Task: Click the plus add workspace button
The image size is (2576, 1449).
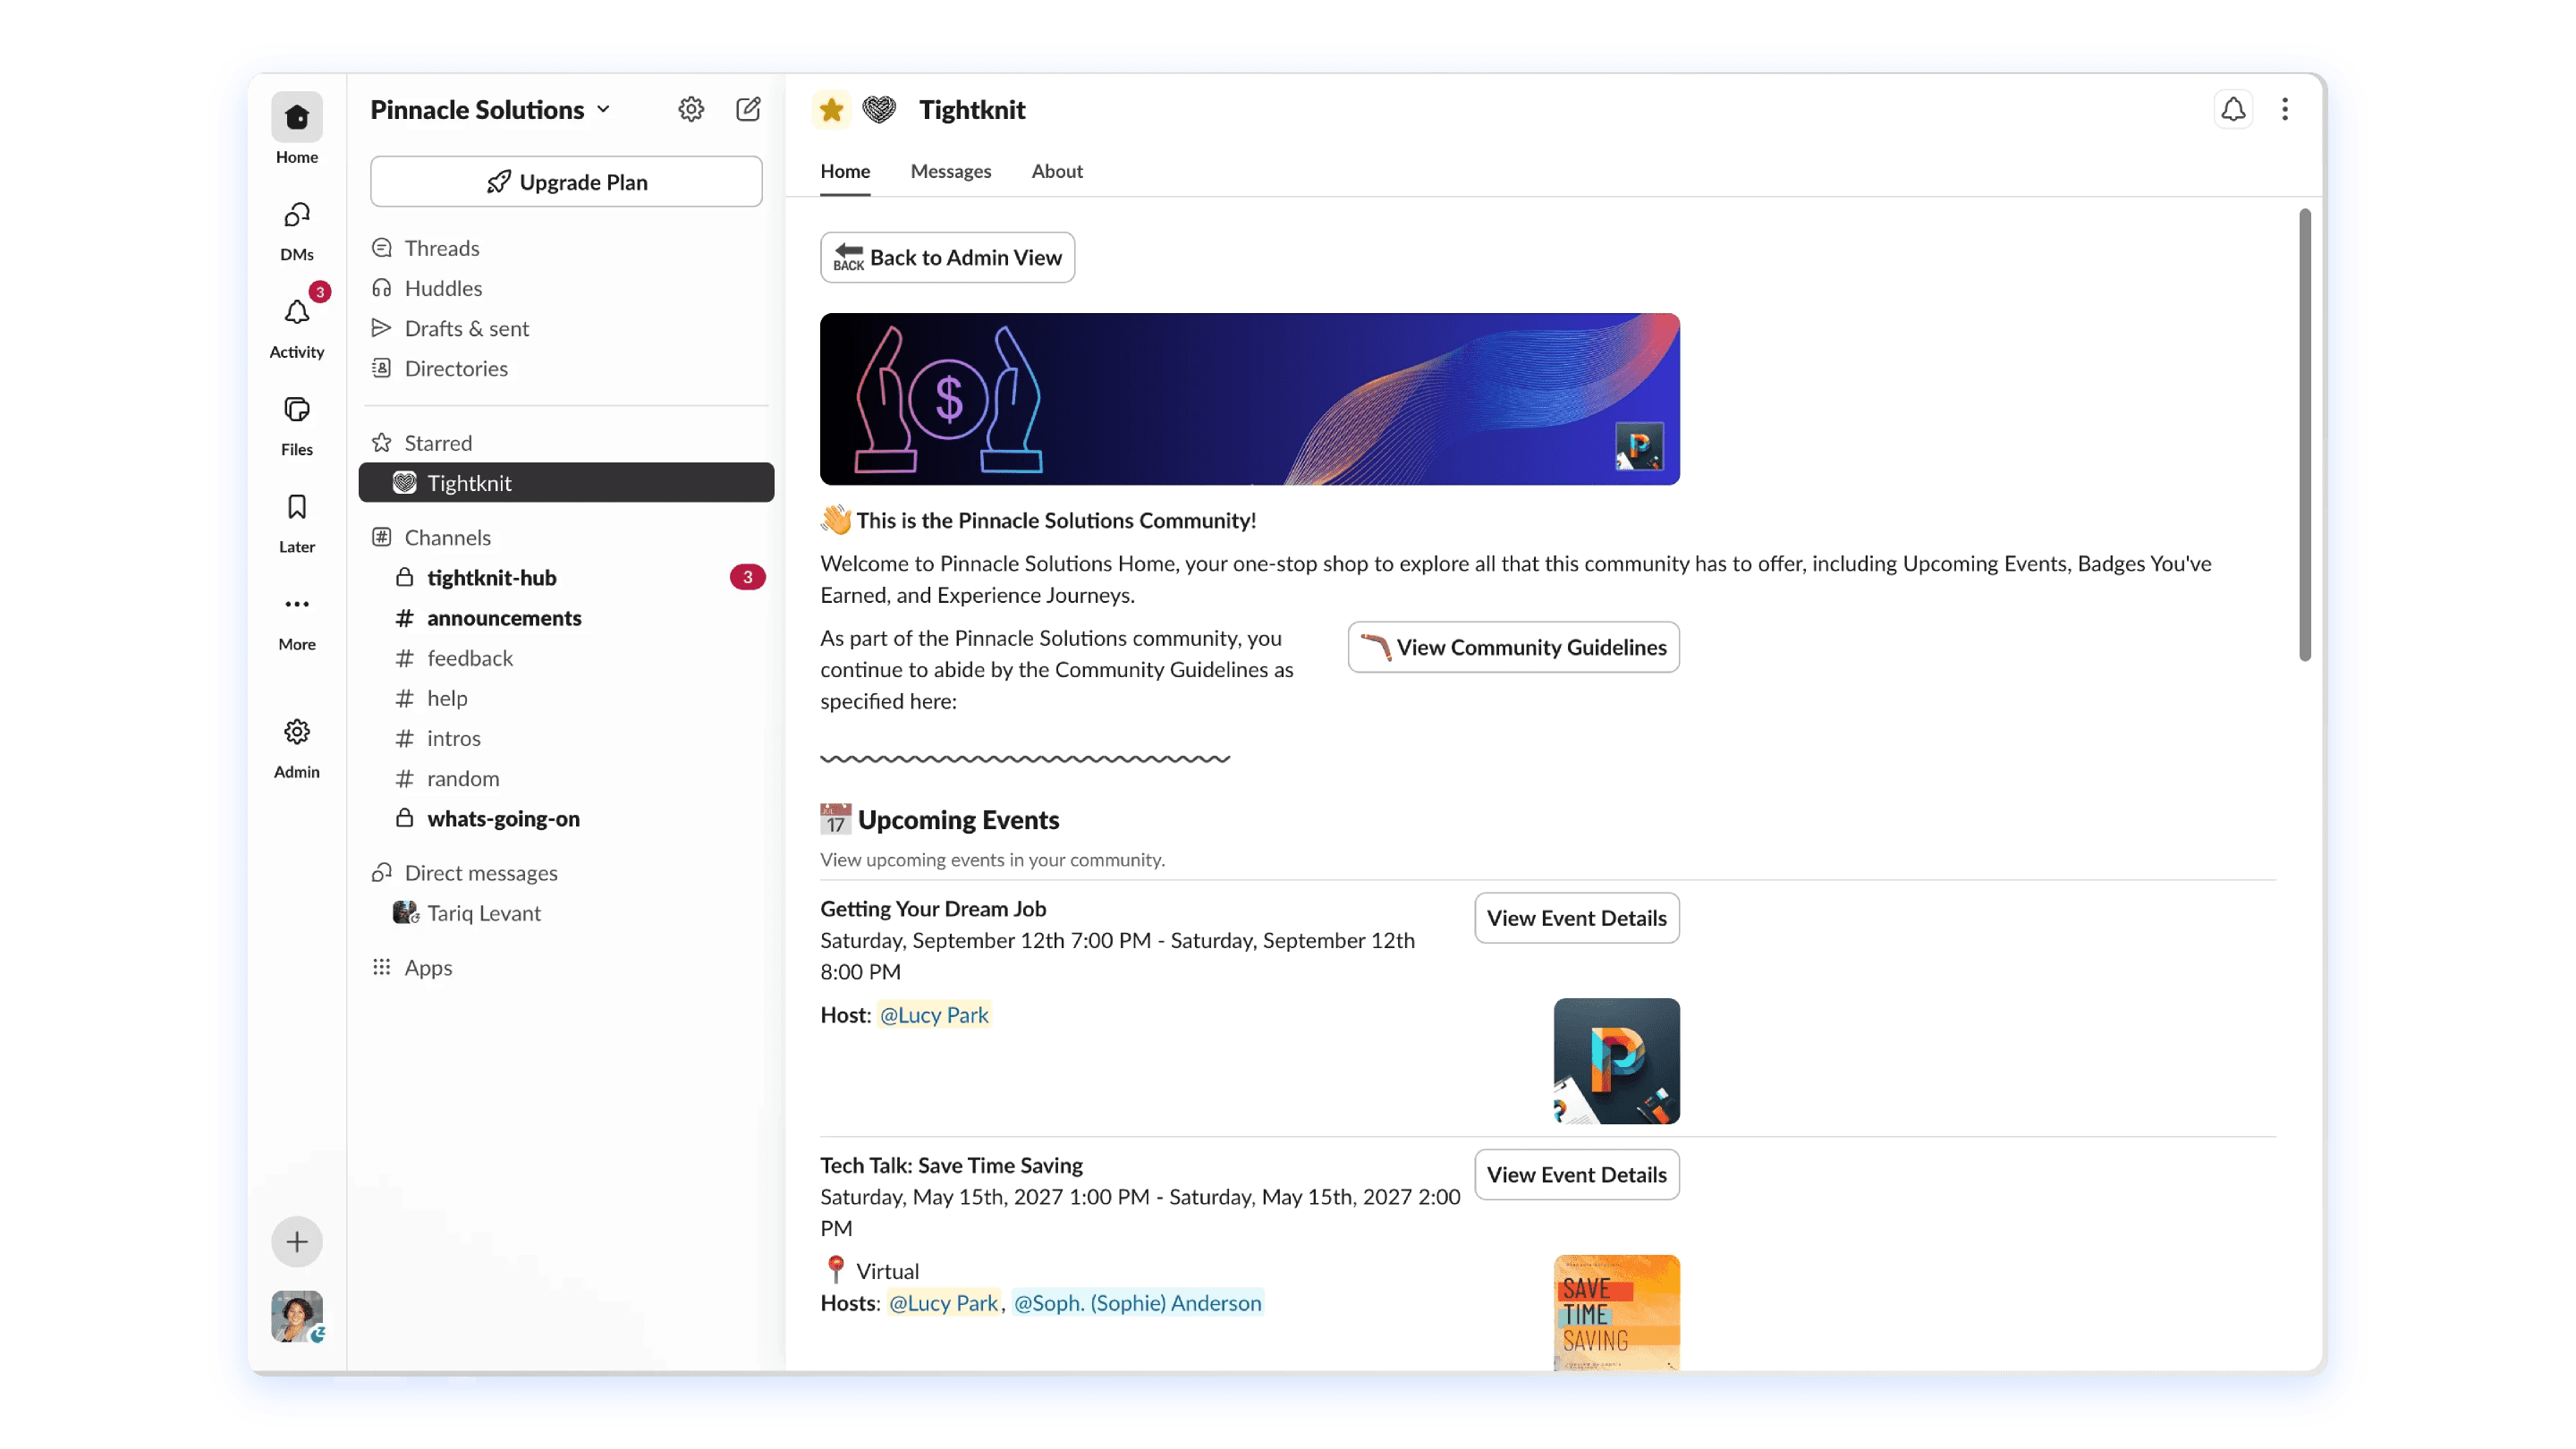Action: click(x=296, y=1242)
